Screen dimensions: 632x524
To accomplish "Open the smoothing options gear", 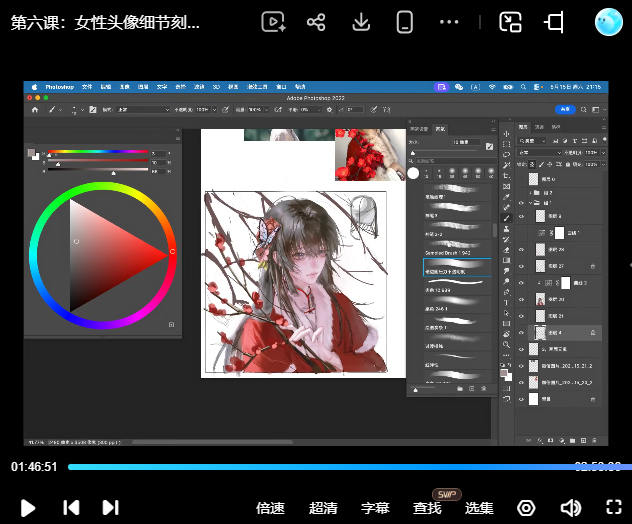I will coord(329,110).
